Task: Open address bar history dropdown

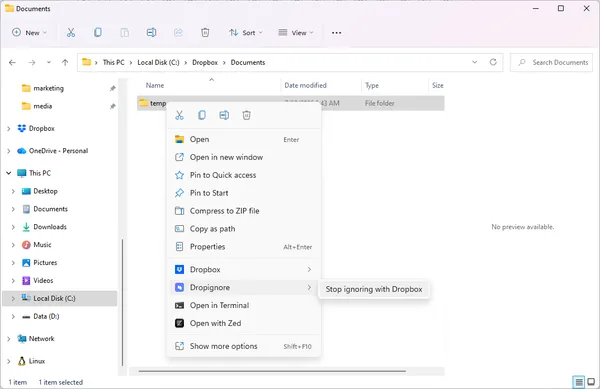Action: (x=474, y=62)
